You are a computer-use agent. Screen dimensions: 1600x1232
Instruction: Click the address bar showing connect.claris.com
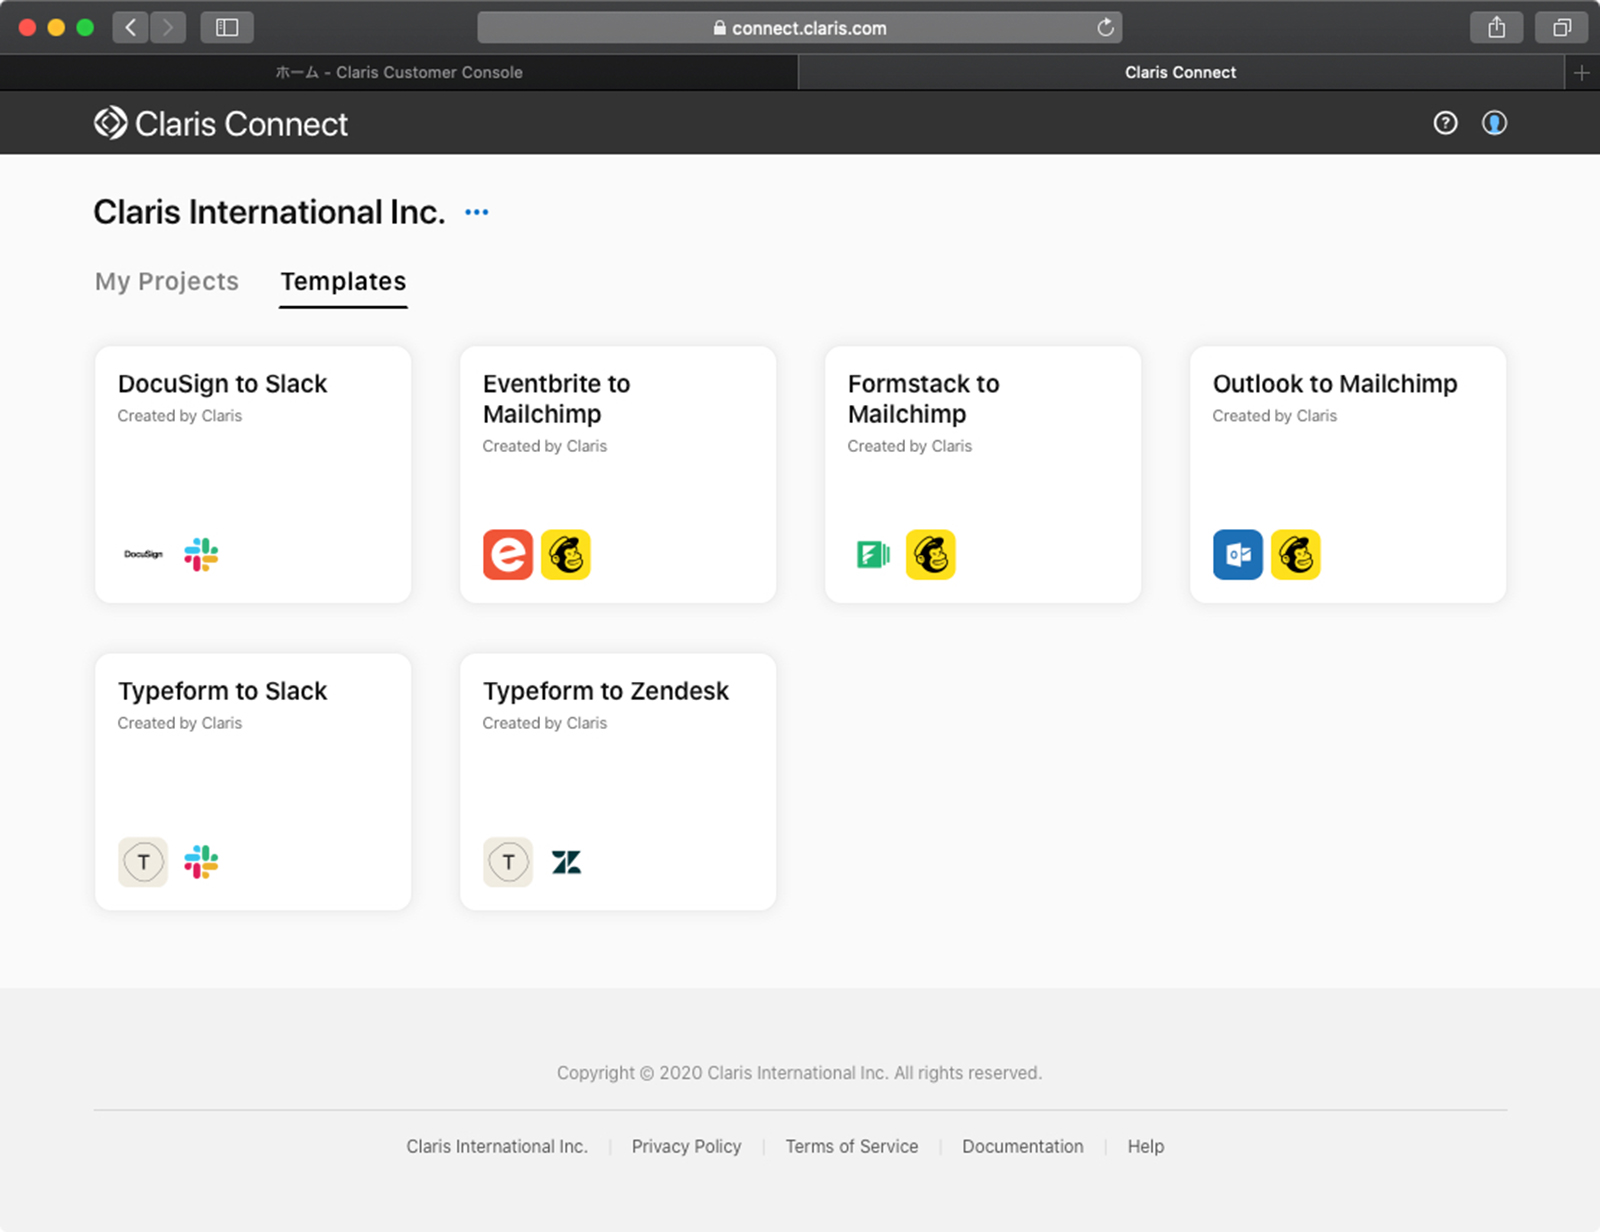[x=799, y=28]
